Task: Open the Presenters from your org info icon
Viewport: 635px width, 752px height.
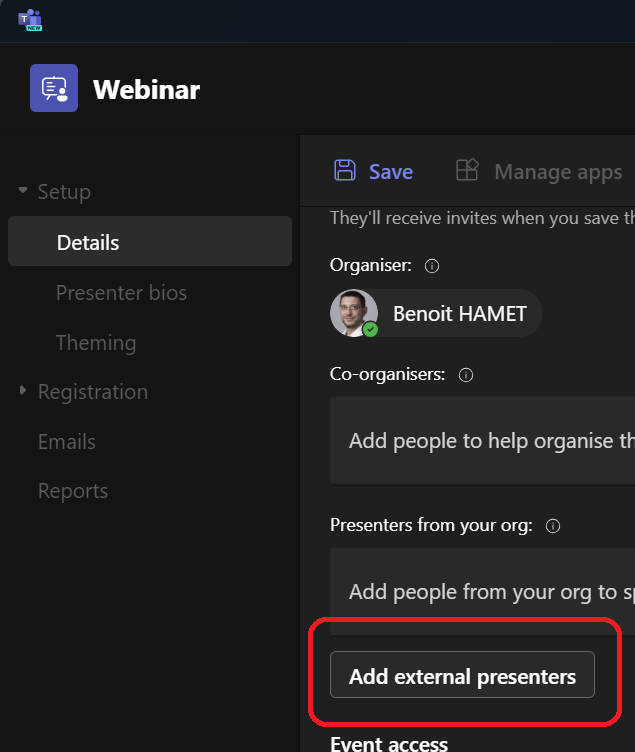Action: [x=553, y=526]
